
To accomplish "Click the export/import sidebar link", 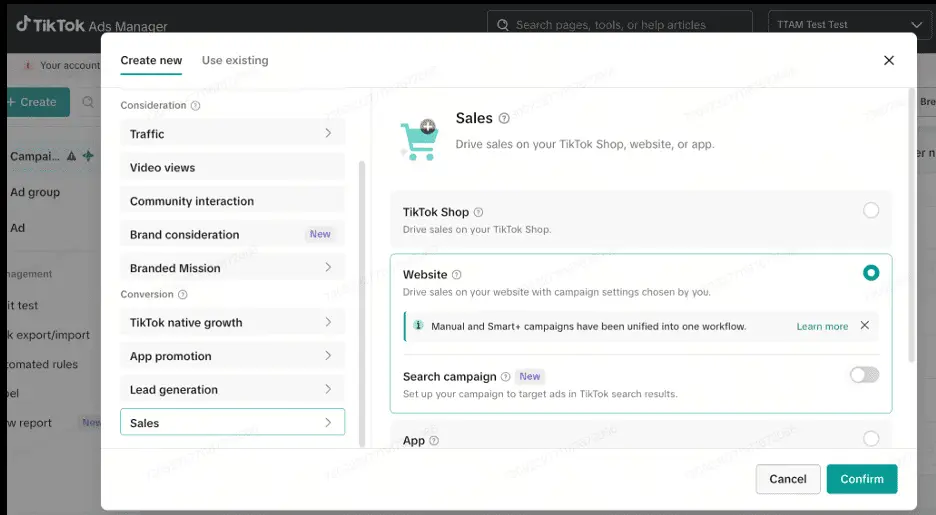I will click(x=48, y=335).
